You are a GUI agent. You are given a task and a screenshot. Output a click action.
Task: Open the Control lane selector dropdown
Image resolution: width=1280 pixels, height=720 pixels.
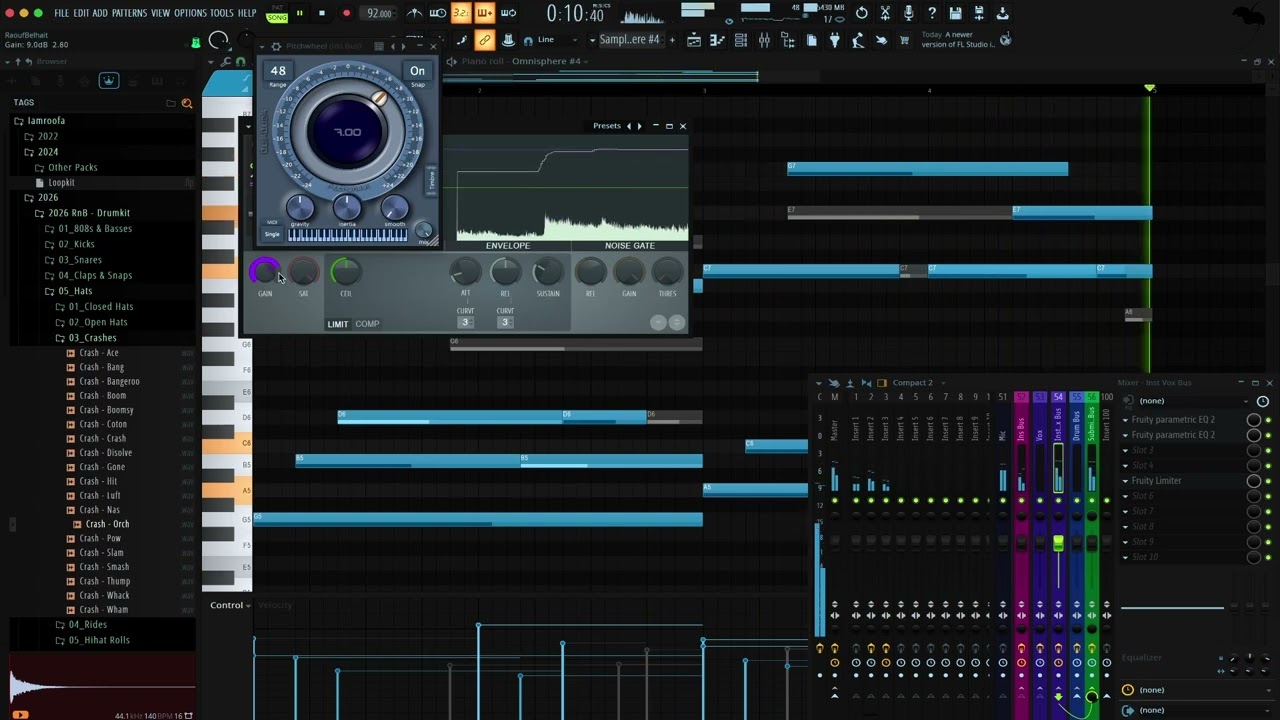point(230,605)
